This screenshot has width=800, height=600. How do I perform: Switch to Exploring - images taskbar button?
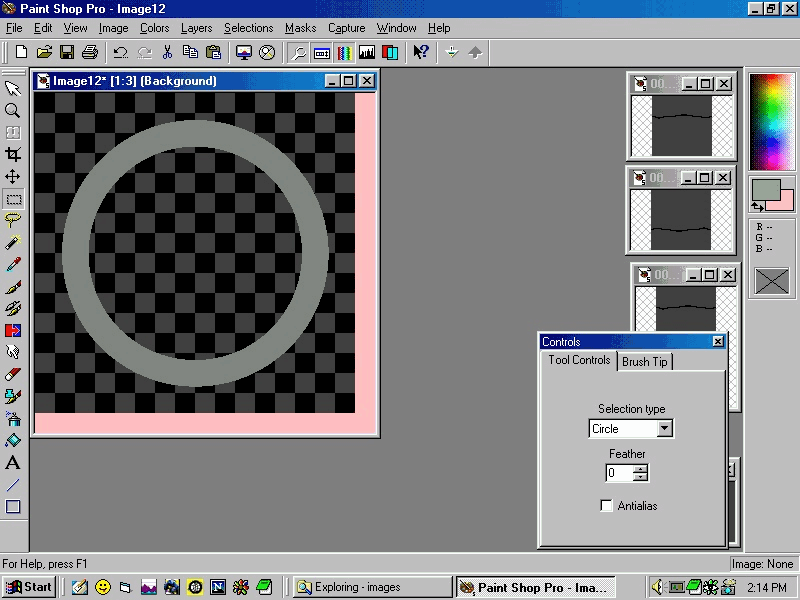point(372,587)
